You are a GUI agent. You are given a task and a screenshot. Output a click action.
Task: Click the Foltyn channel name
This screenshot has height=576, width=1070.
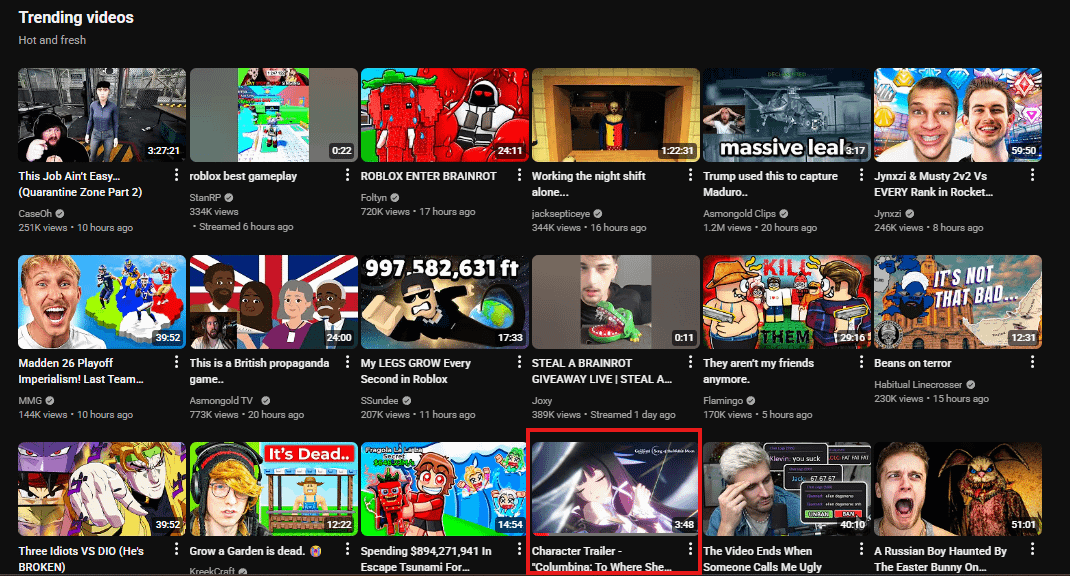(374, 197)
